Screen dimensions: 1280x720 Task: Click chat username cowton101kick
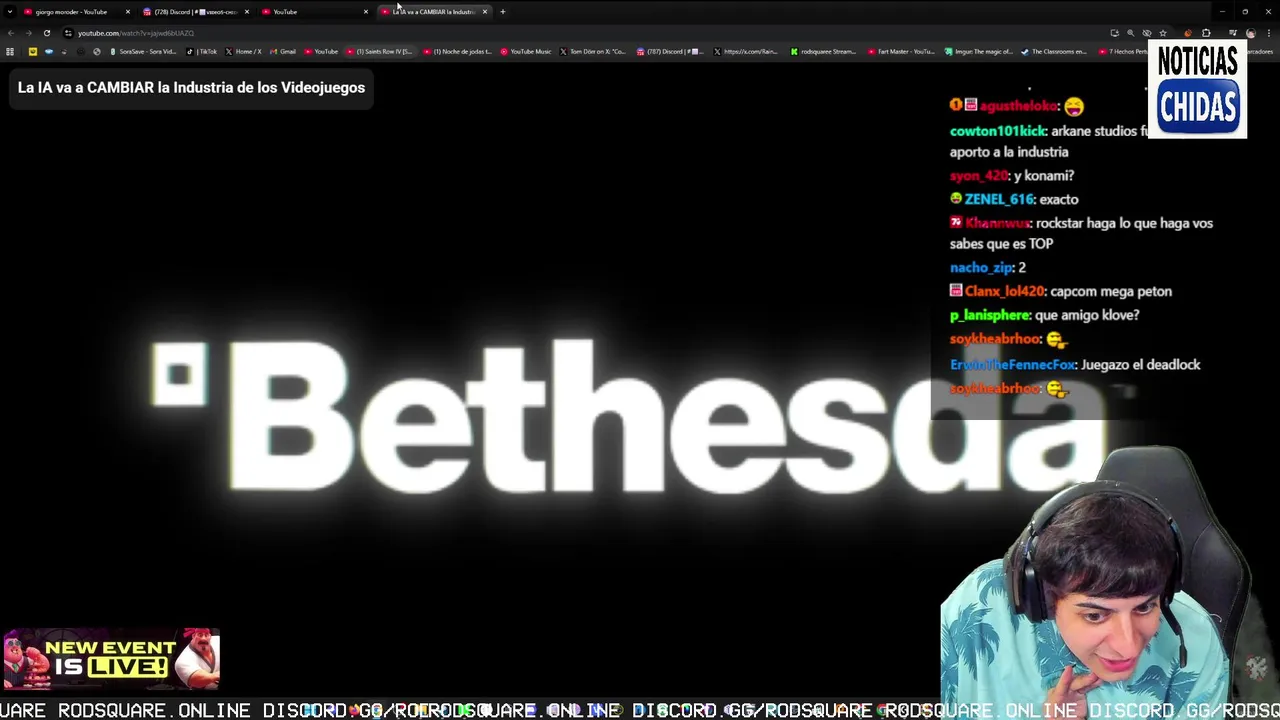click(x=998, y=131)
